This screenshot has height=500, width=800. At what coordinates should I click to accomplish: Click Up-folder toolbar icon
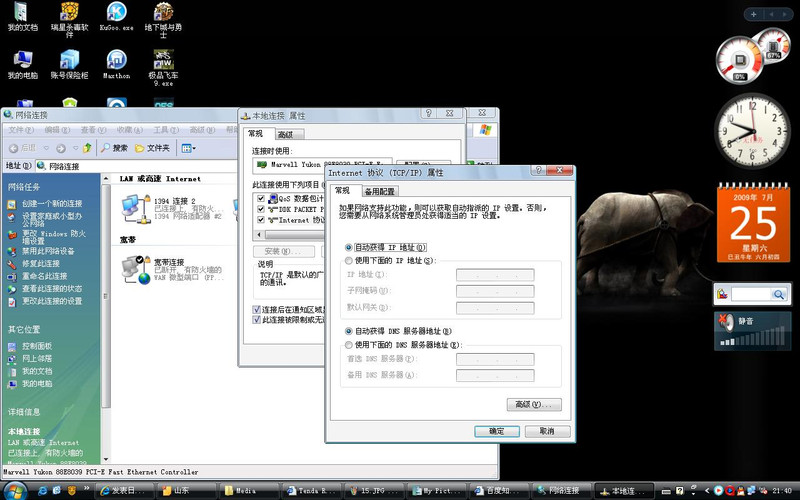point(87,148)
